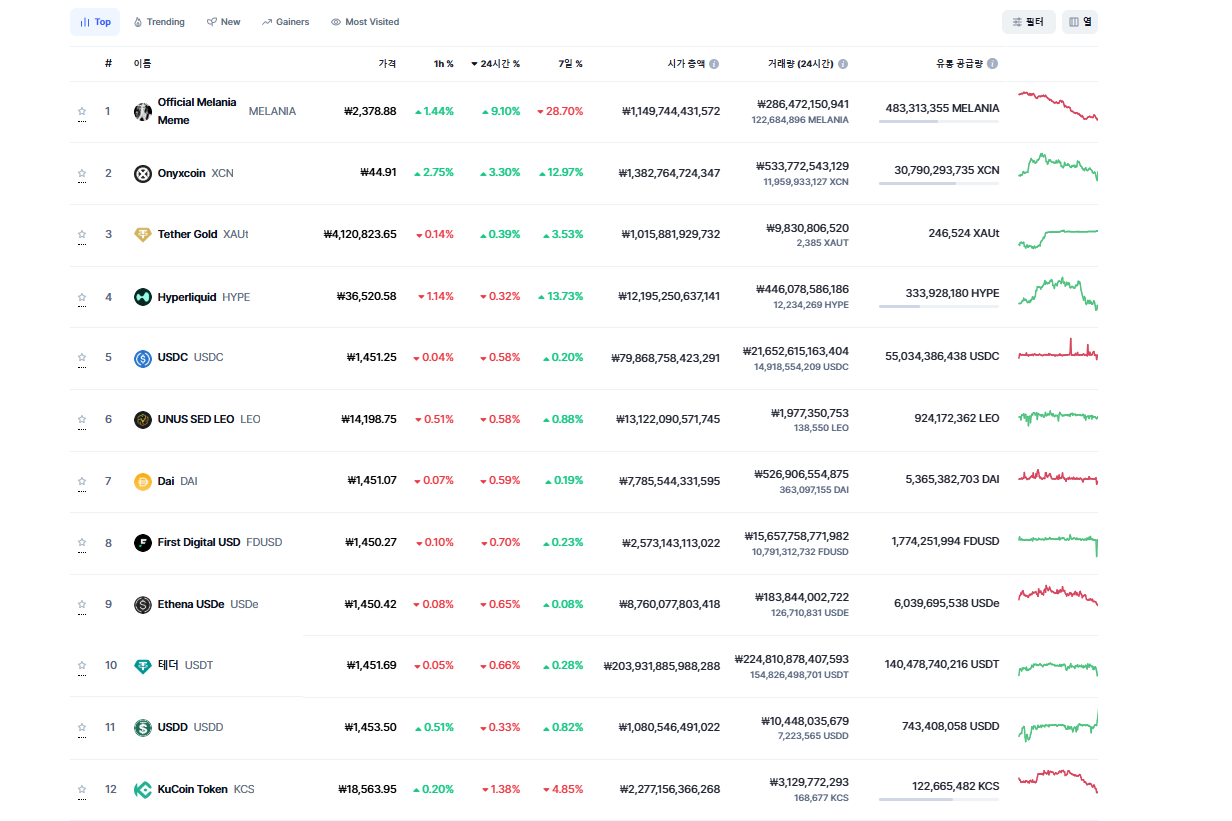The height and width of the screenshot is (821, 1232).
Task: Open the Tether Gold 7-day sparkline chart
Action: point(1058,239)
